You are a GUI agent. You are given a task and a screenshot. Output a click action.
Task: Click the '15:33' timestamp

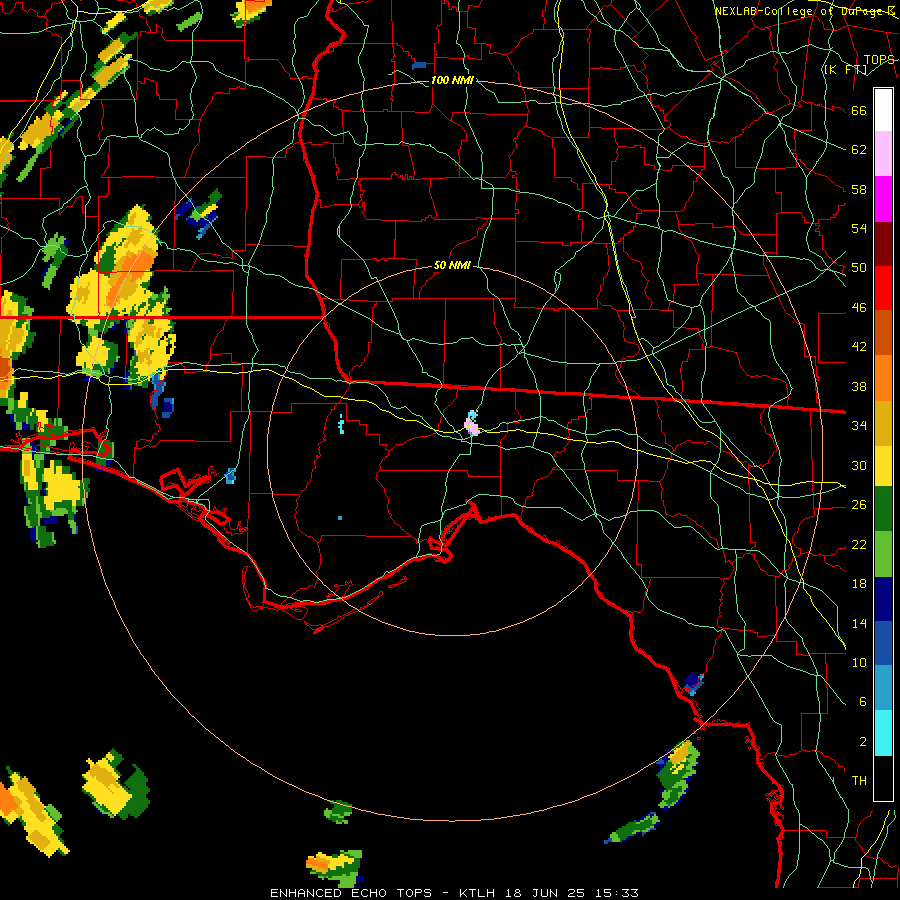(617, 893)
